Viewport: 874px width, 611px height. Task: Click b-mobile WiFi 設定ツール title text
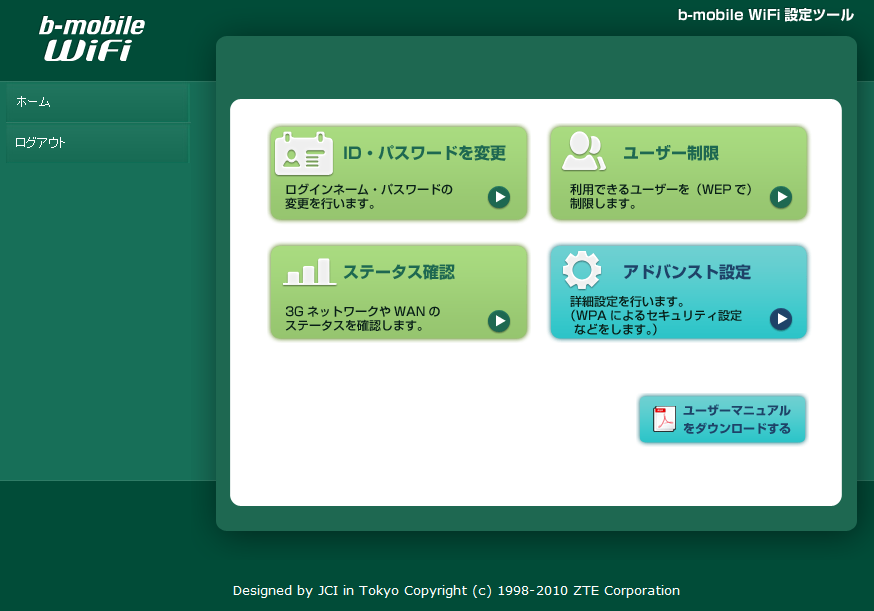765,15
